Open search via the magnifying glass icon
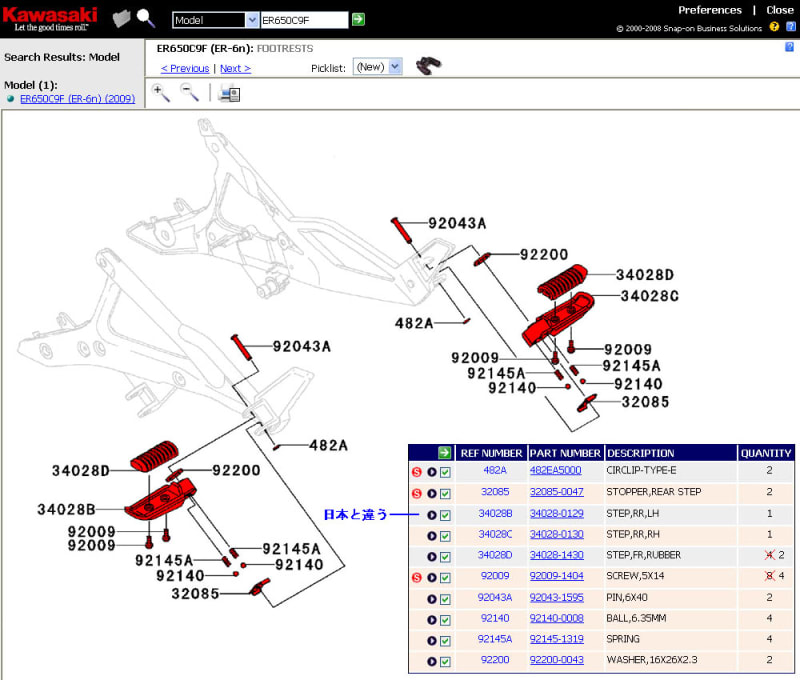The width and height of the screenshot is (800, 680). coord(146,18)
